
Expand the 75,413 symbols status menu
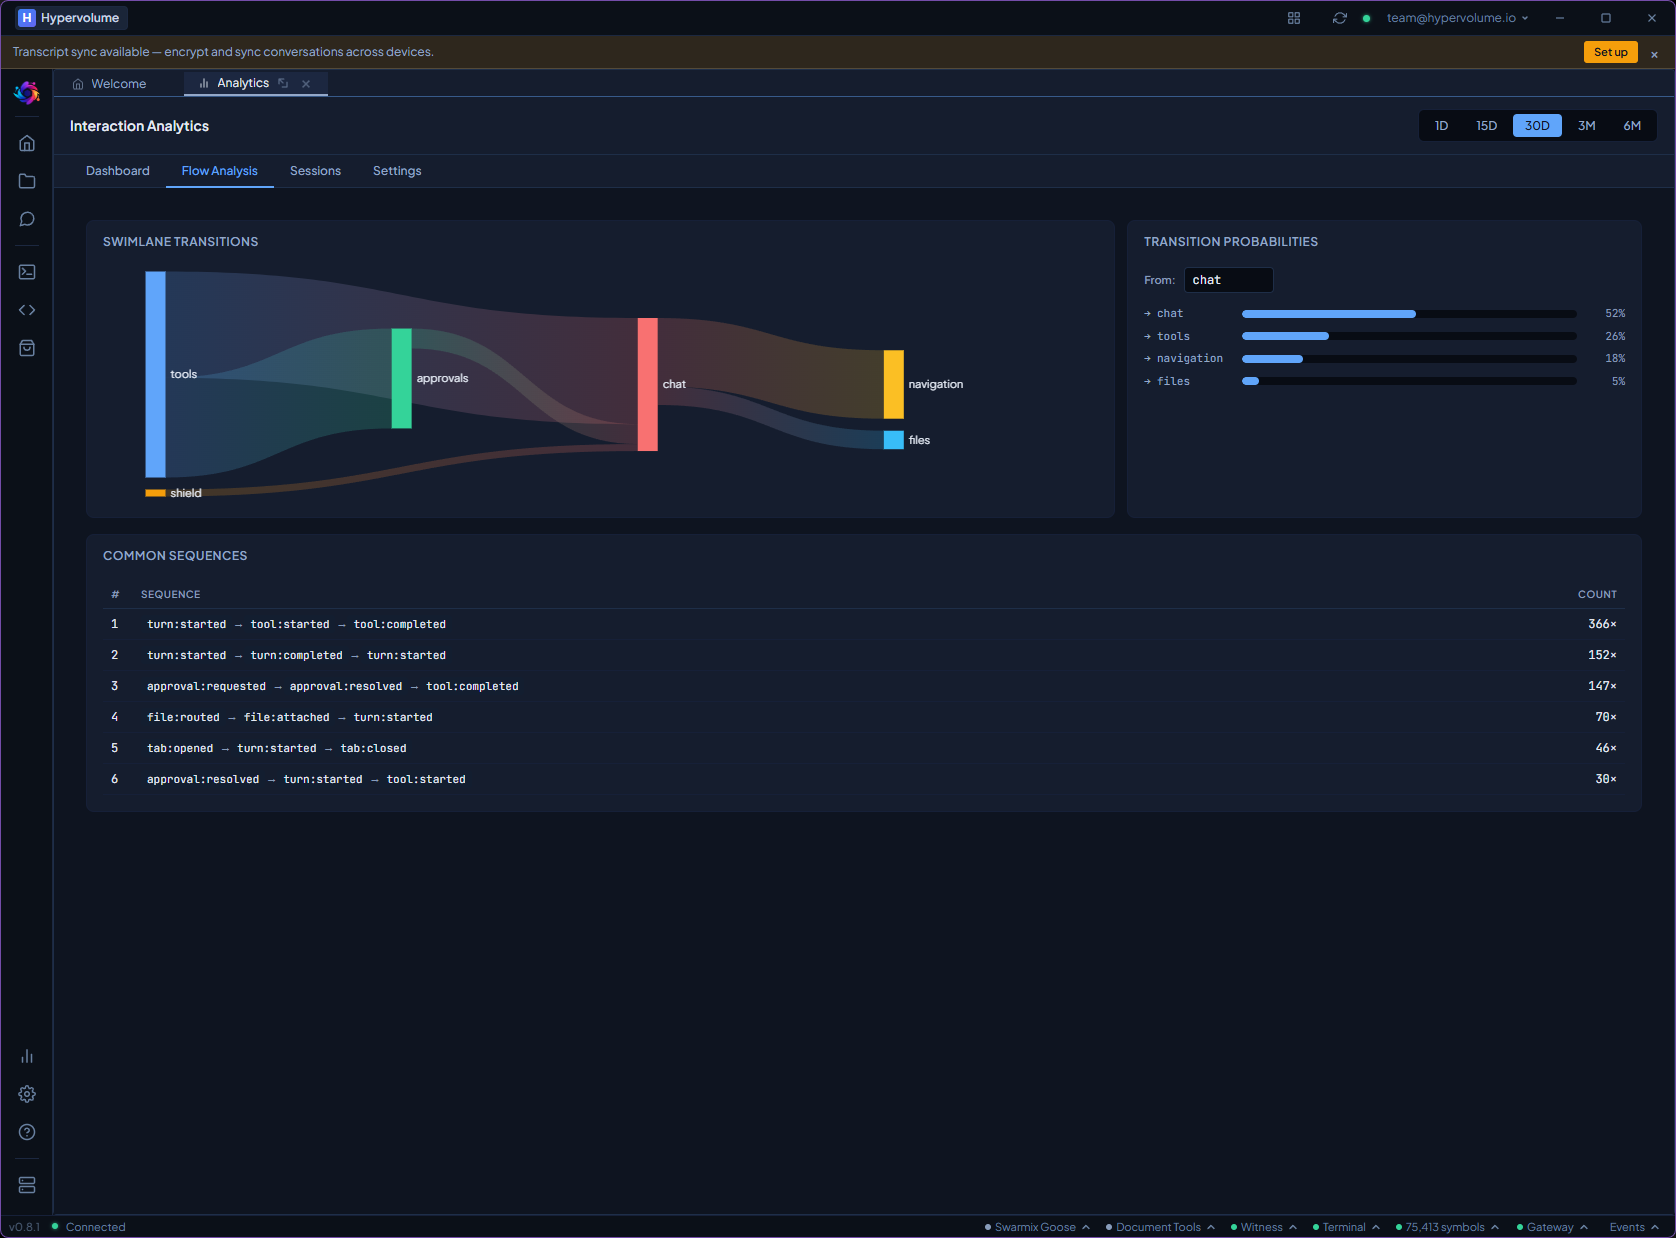[x=1447, y=1227]
